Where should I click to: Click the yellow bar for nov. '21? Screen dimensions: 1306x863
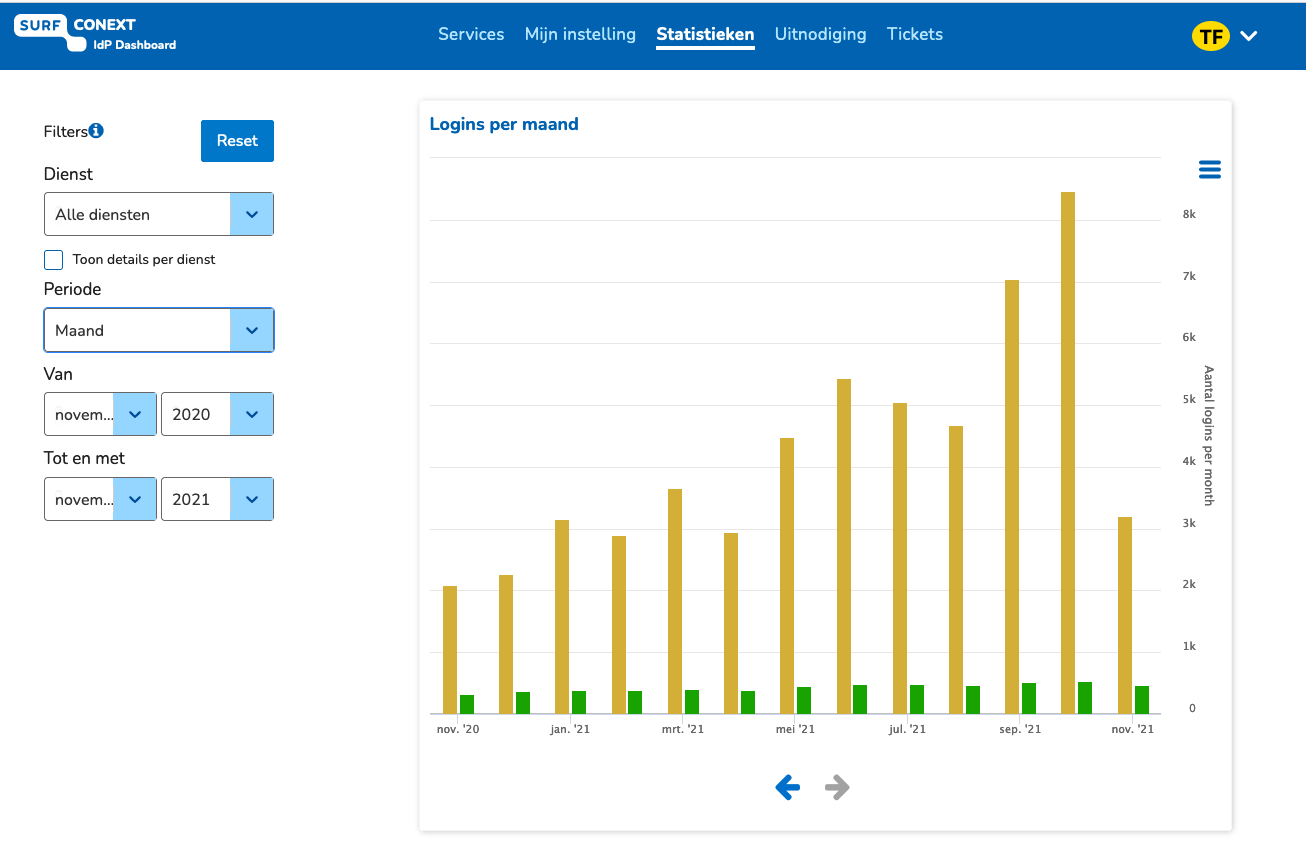[x=1125, y=615]
